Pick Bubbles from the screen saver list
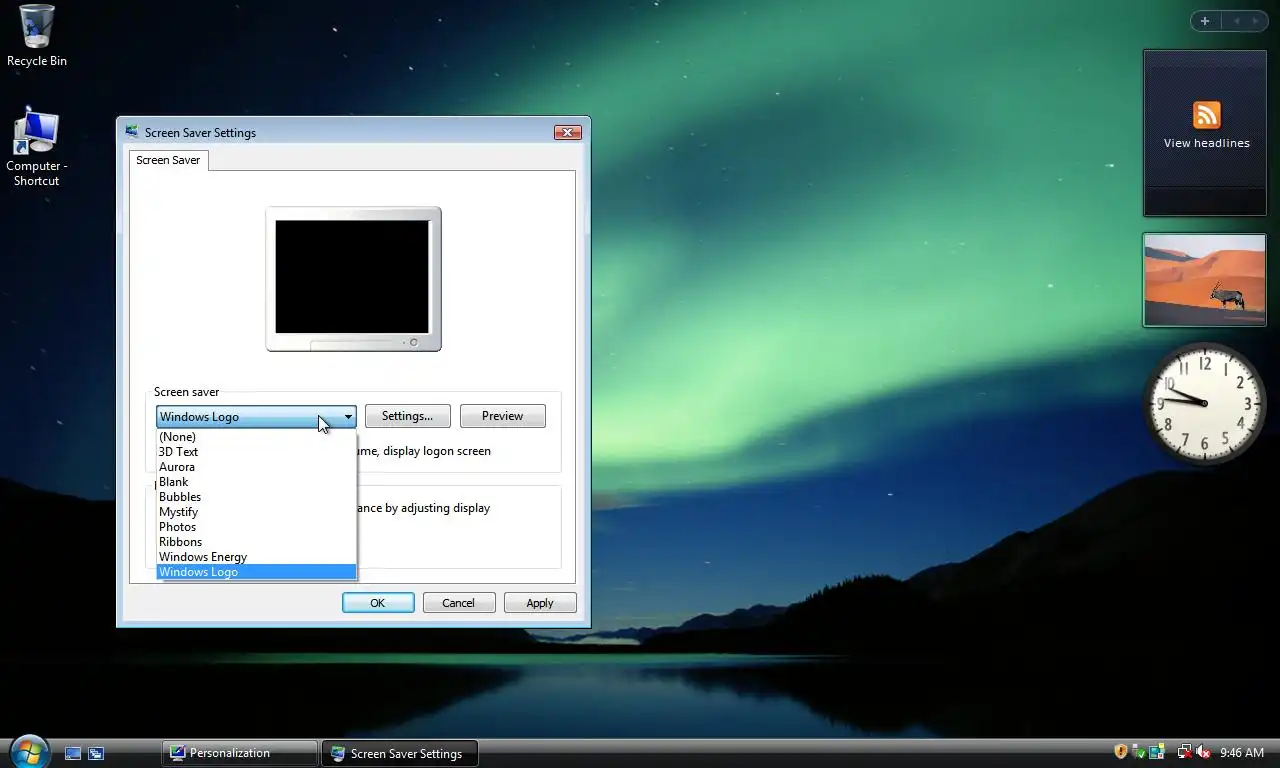Viewport: 1280px width, 768px height. point(256,497)
